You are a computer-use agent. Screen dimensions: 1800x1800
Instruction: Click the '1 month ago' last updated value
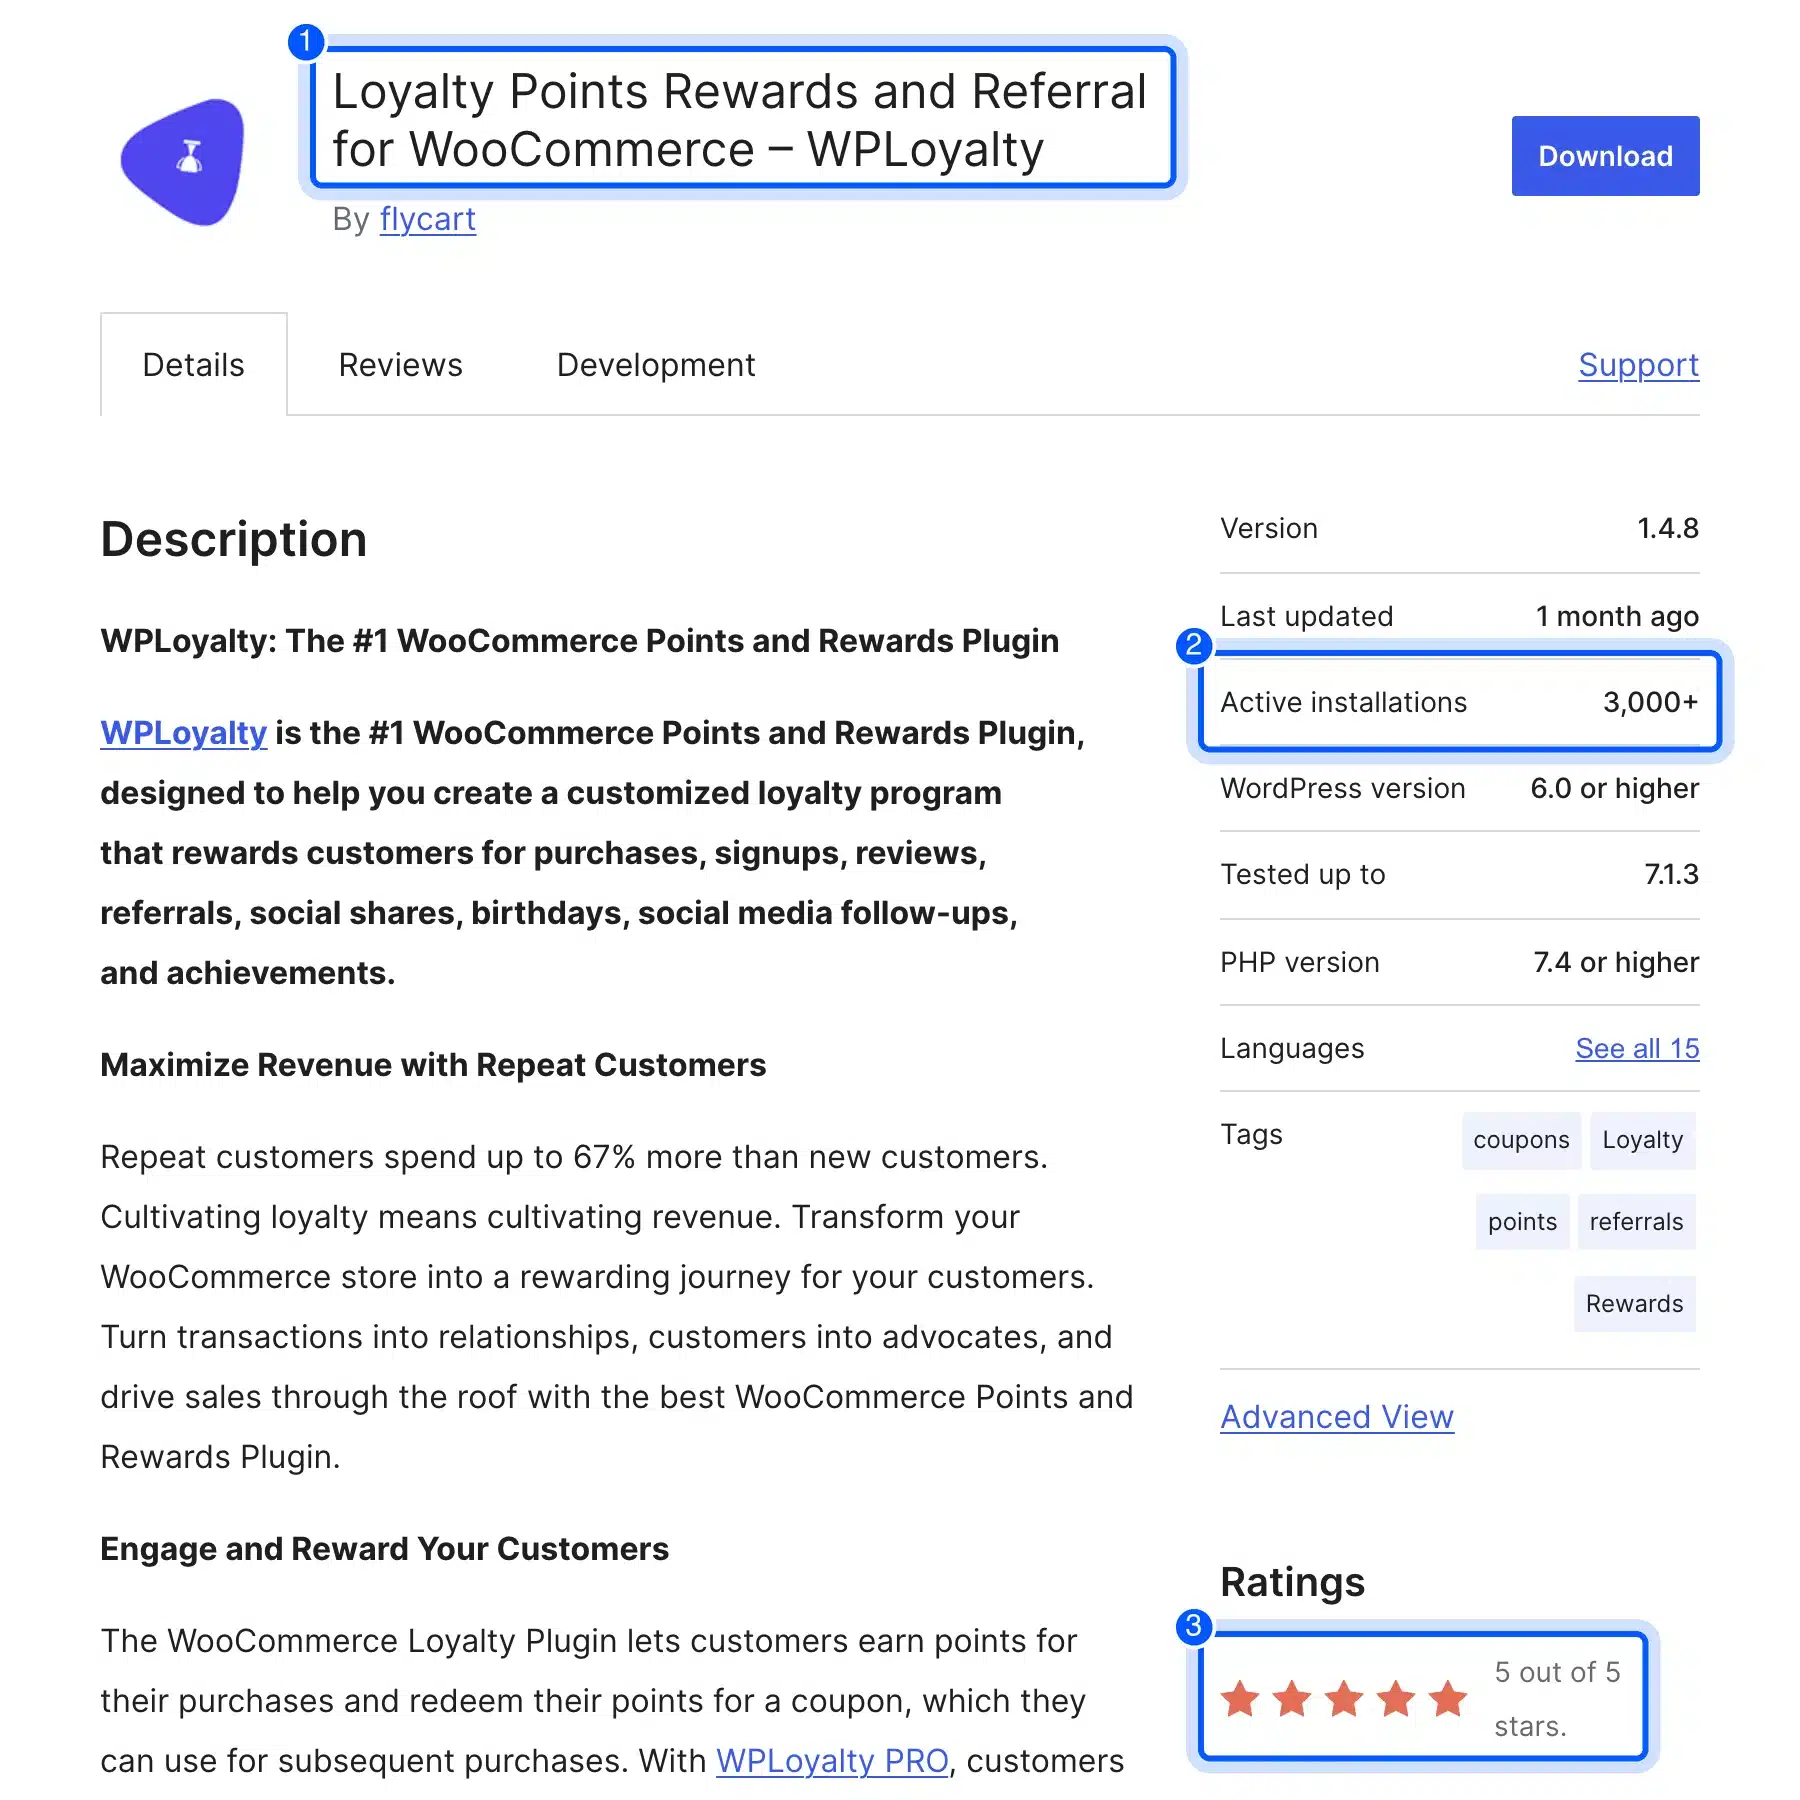[x=1617, y=616]
